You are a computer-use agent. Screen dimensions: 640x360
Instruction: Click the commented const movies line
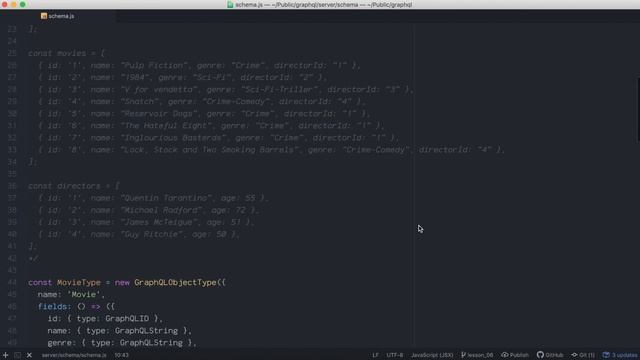pos(67,53)
